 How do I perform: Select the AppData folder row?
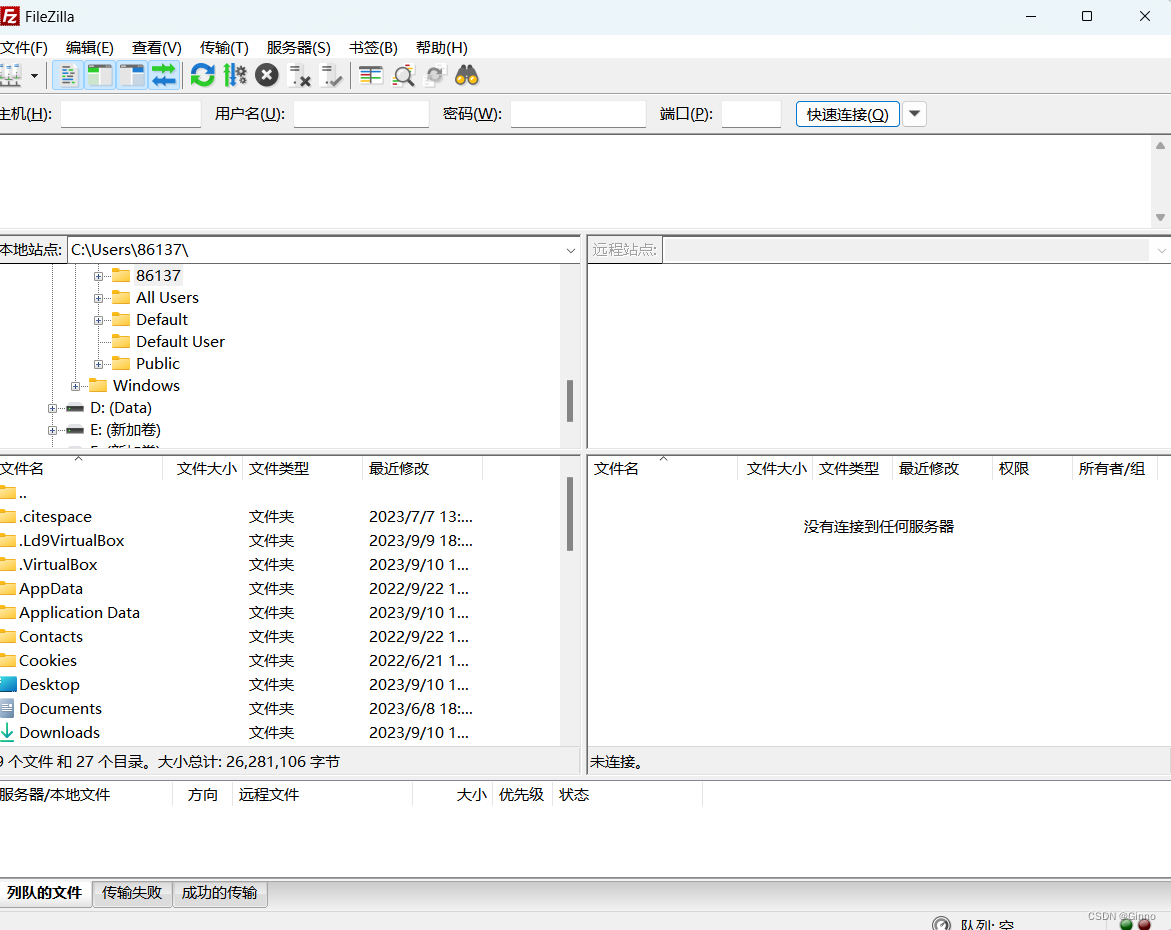[x=279, y=589]
